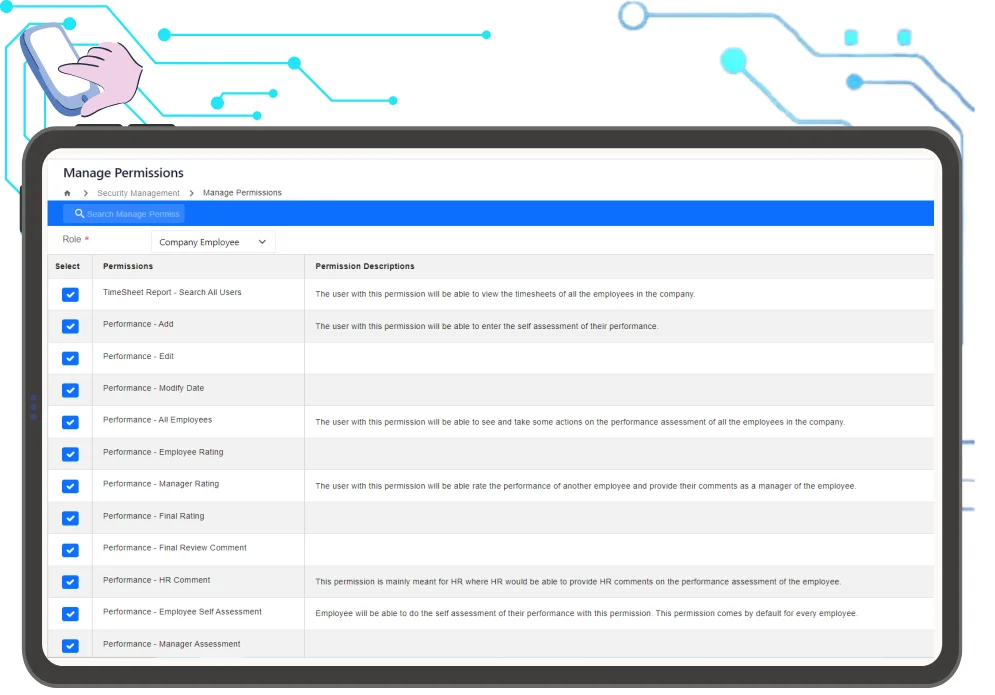Click the Select column header
The width and height of the screenshot is (995, 695).
coord(67,267)
